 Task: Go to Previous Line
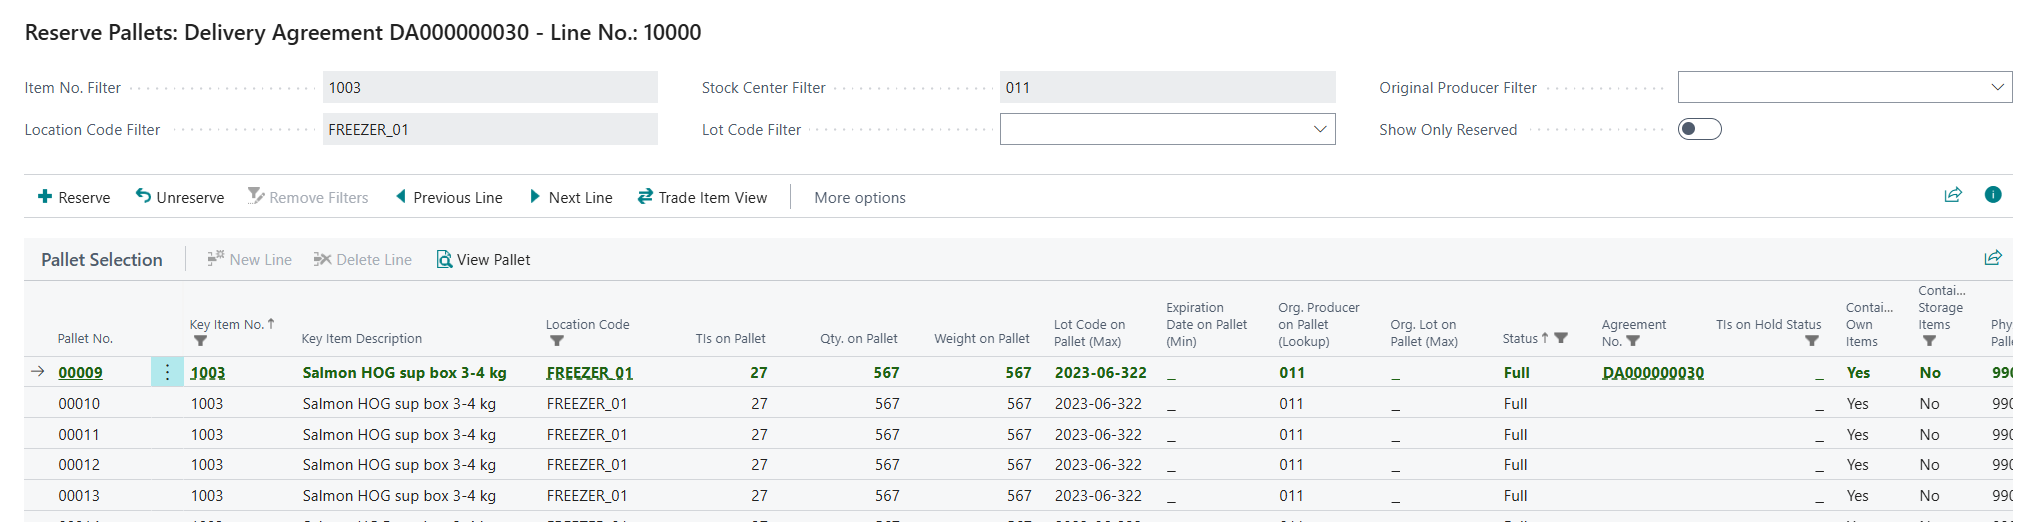coord(449,198)
